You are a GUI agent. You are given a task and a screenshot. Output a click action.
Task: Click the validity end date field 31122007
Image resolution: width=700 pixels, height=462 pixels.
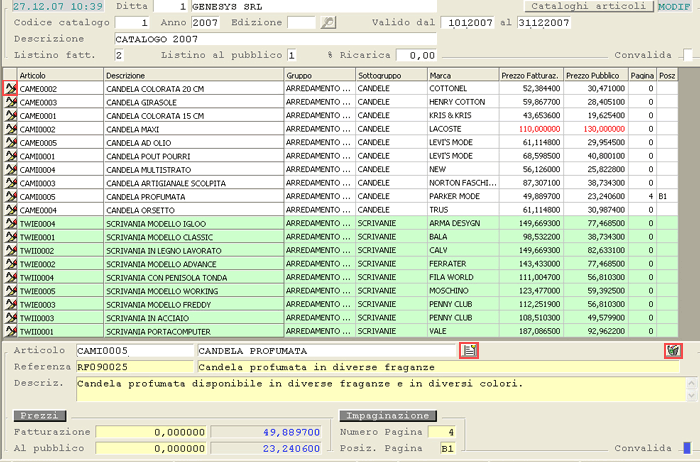544,22
